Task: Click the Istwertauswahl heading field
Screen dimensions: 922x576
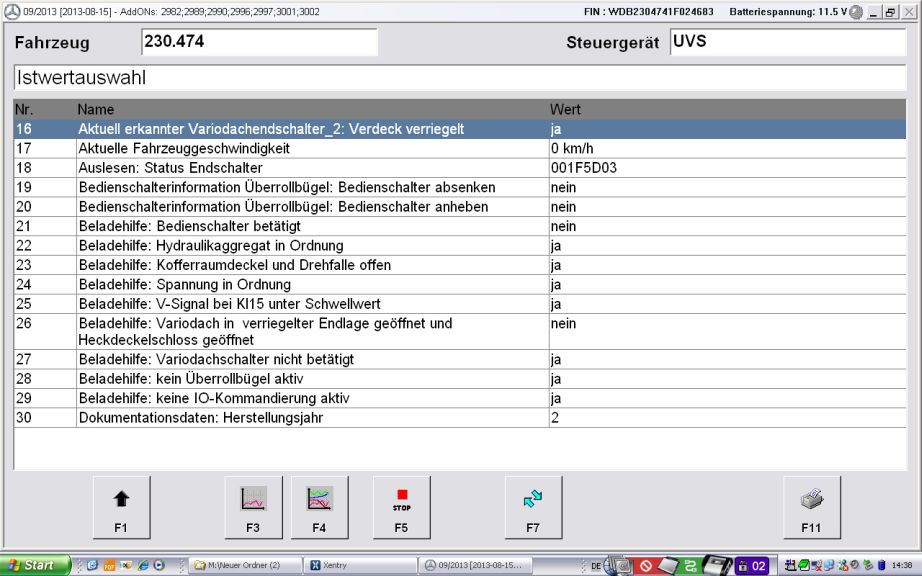Action: point(460,78)
